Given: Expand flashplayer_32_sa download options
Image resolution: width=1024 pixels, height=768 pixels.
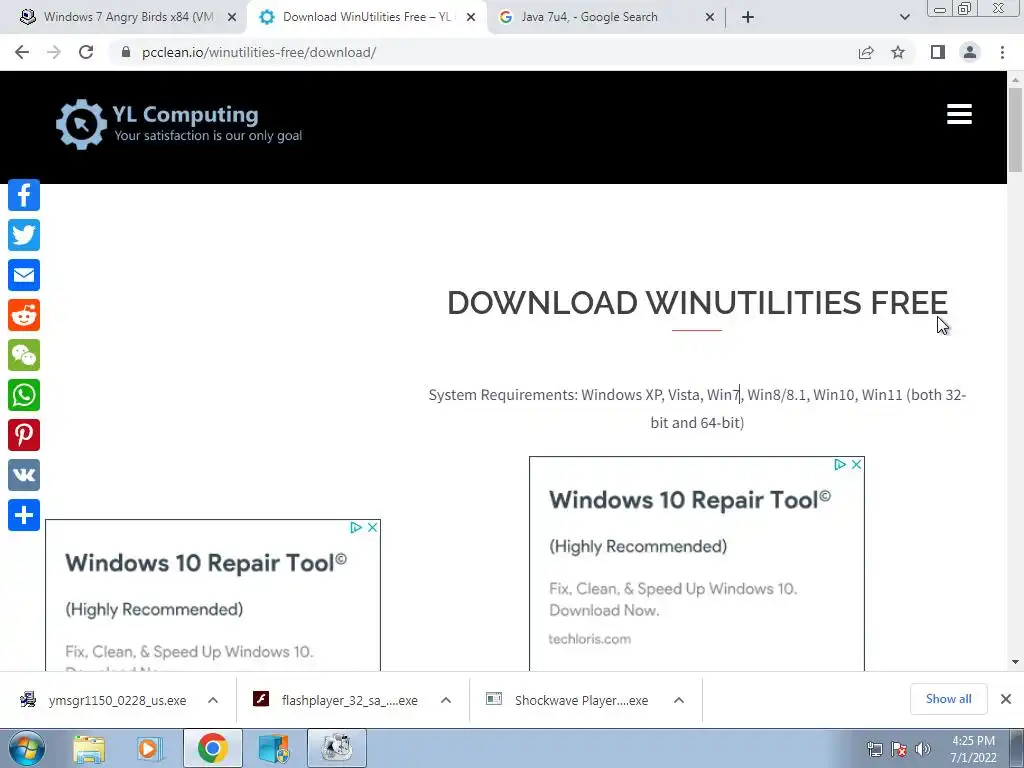Looking at the screenshot, I should tap(446, 700).
